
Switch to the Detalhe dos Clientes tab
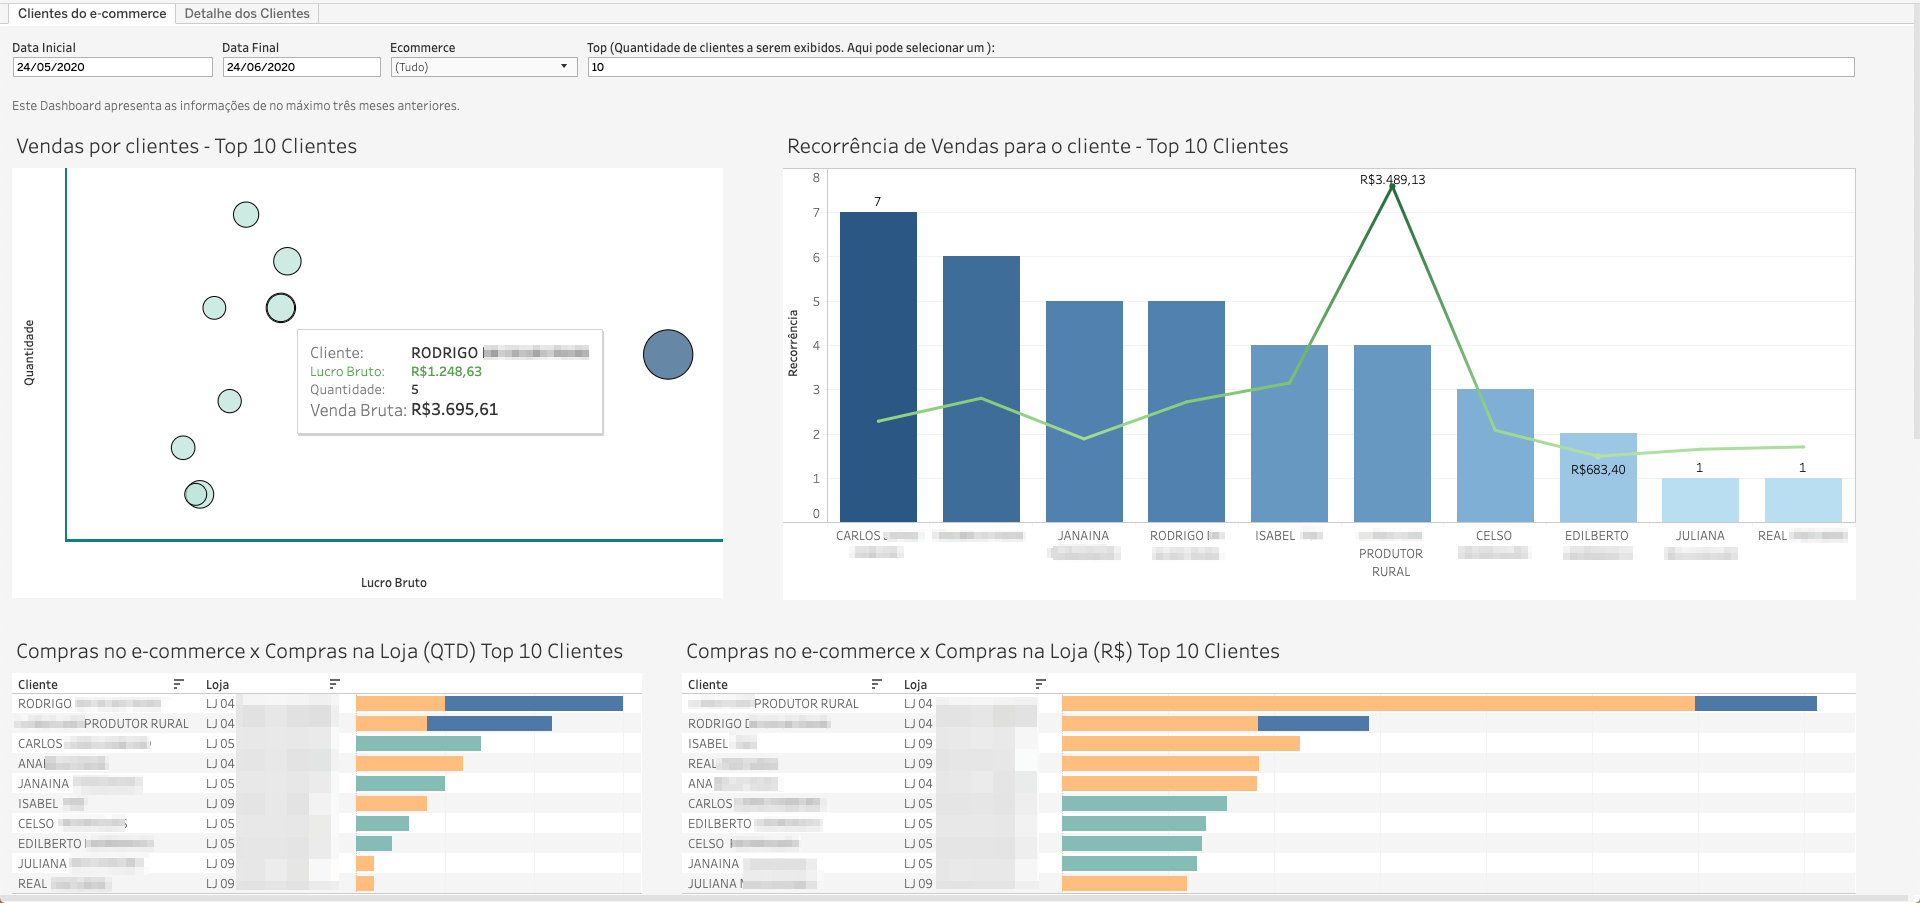[x=246, y=13]
